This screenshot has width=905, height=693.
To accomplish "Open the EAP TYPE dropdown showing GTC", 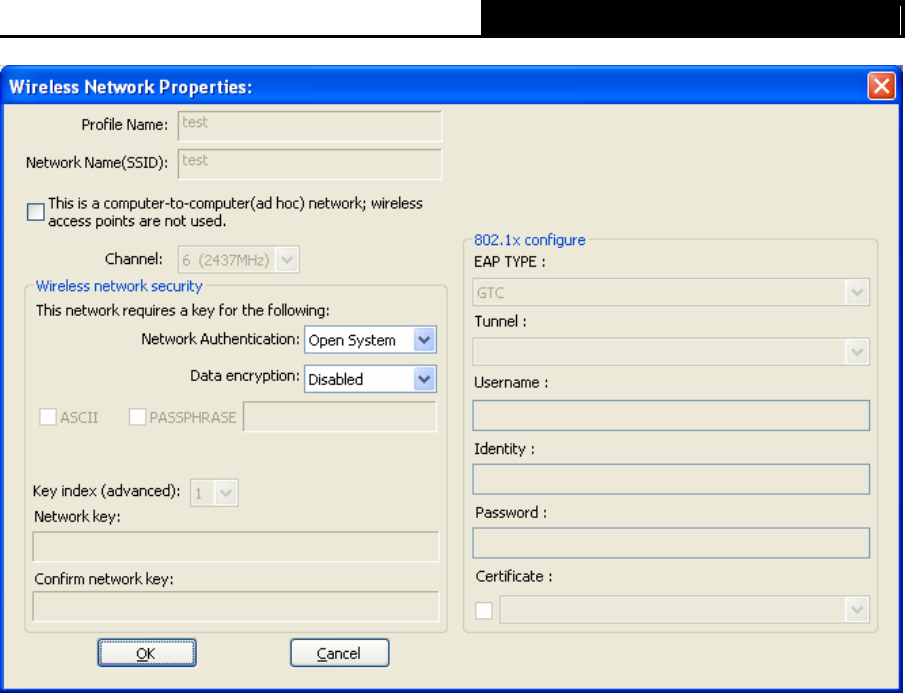I will click(x=671, y=292).
